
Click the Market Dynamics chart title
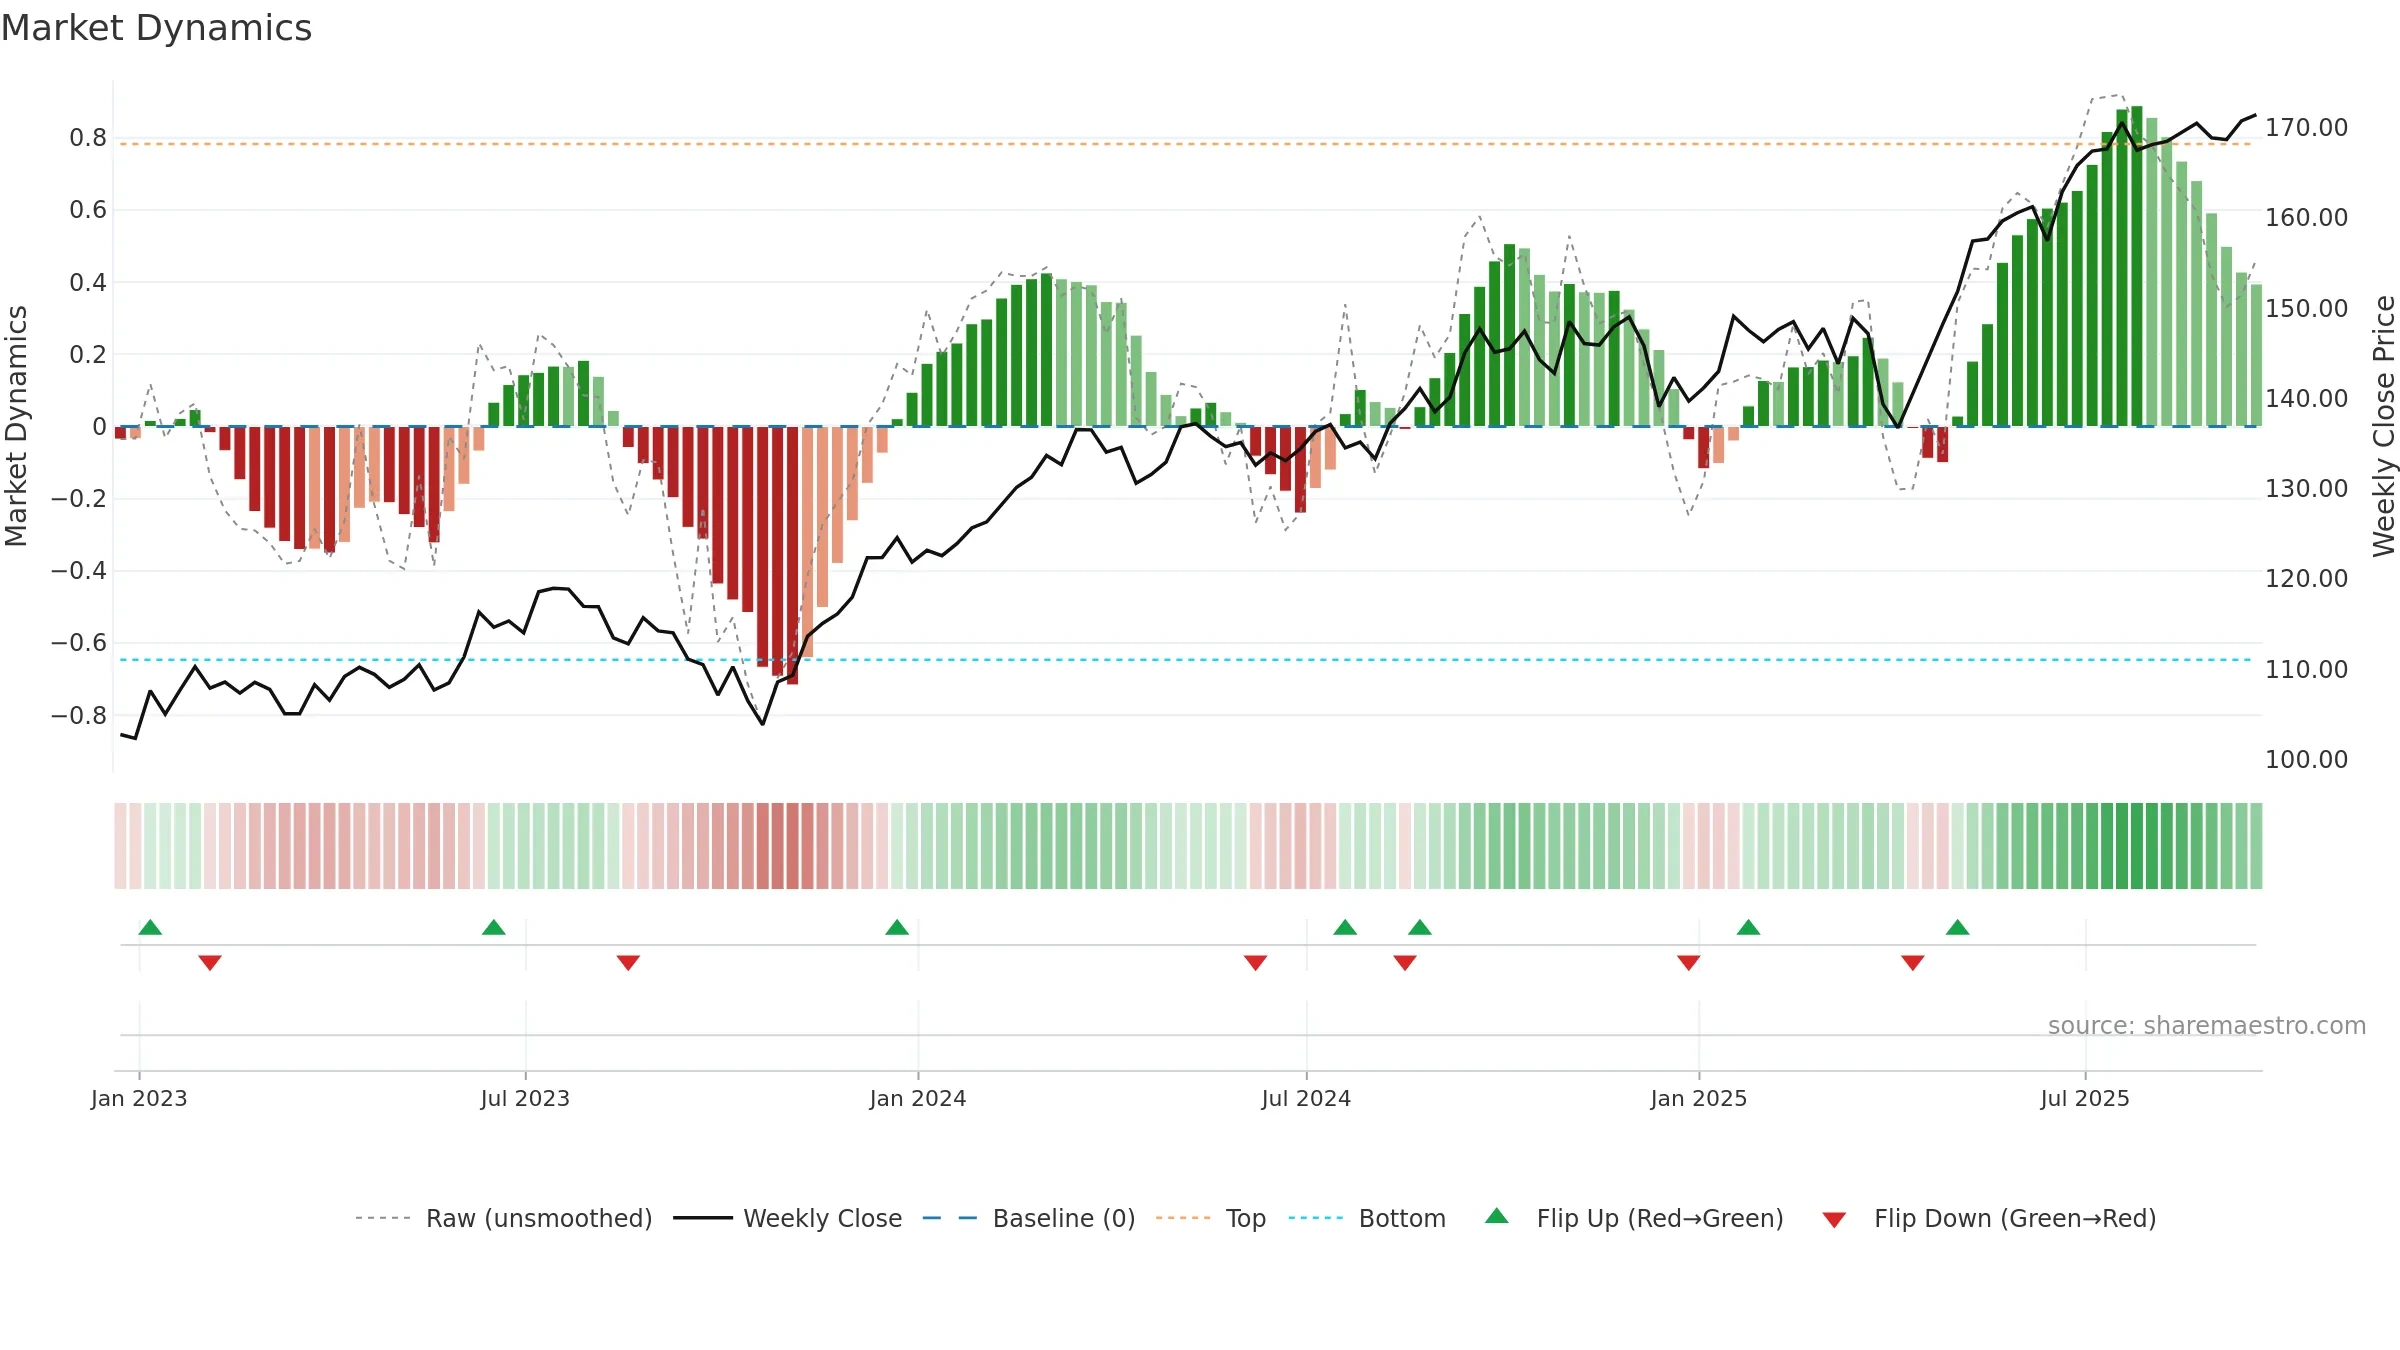click(156, 28)
